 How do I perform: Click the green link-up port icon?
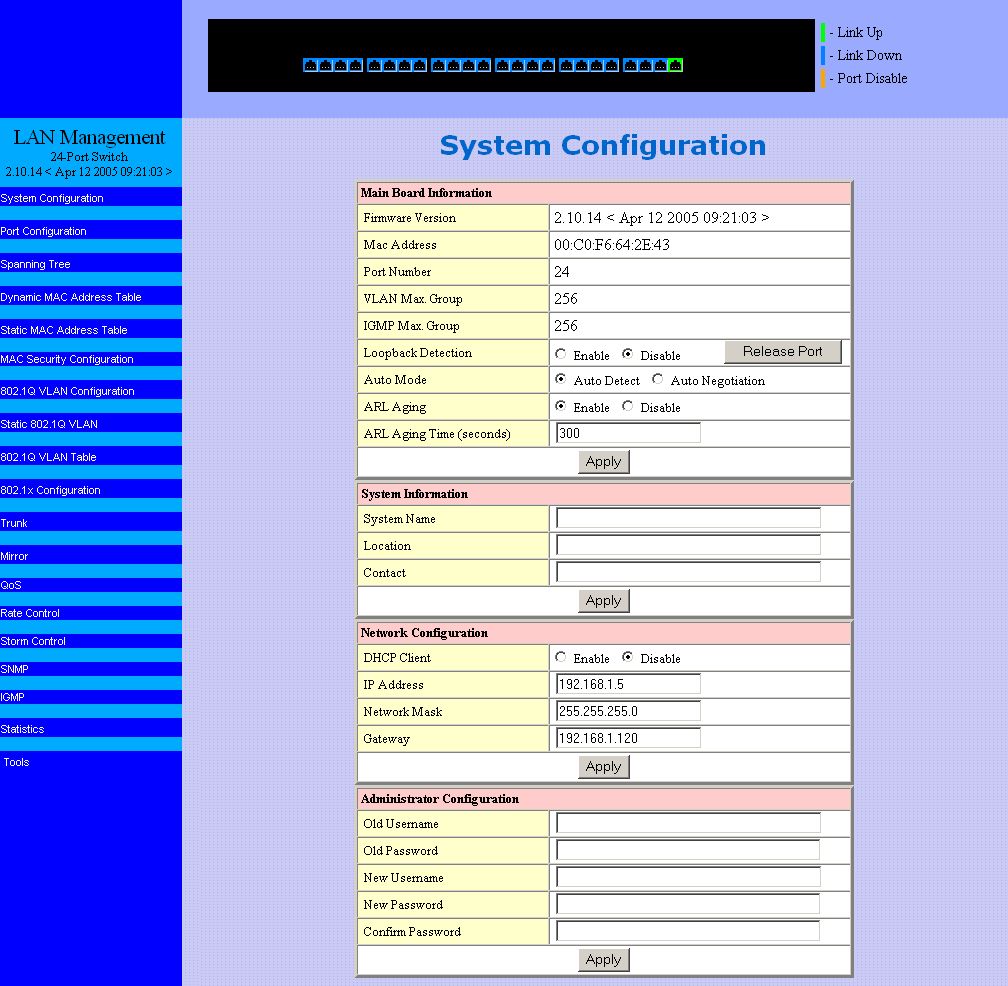(x=675, y=65)
